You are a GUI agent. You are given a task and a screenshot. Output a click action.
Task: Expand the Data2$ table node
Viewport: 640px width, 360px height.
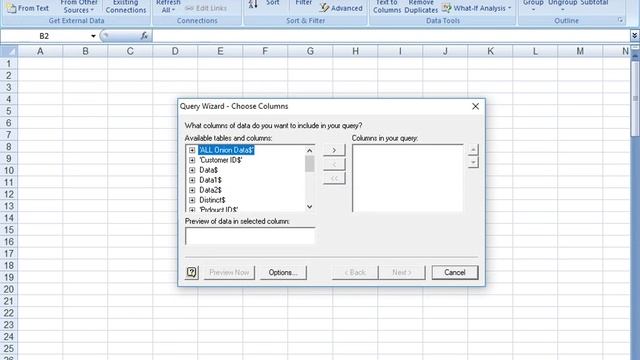(192, 190)
